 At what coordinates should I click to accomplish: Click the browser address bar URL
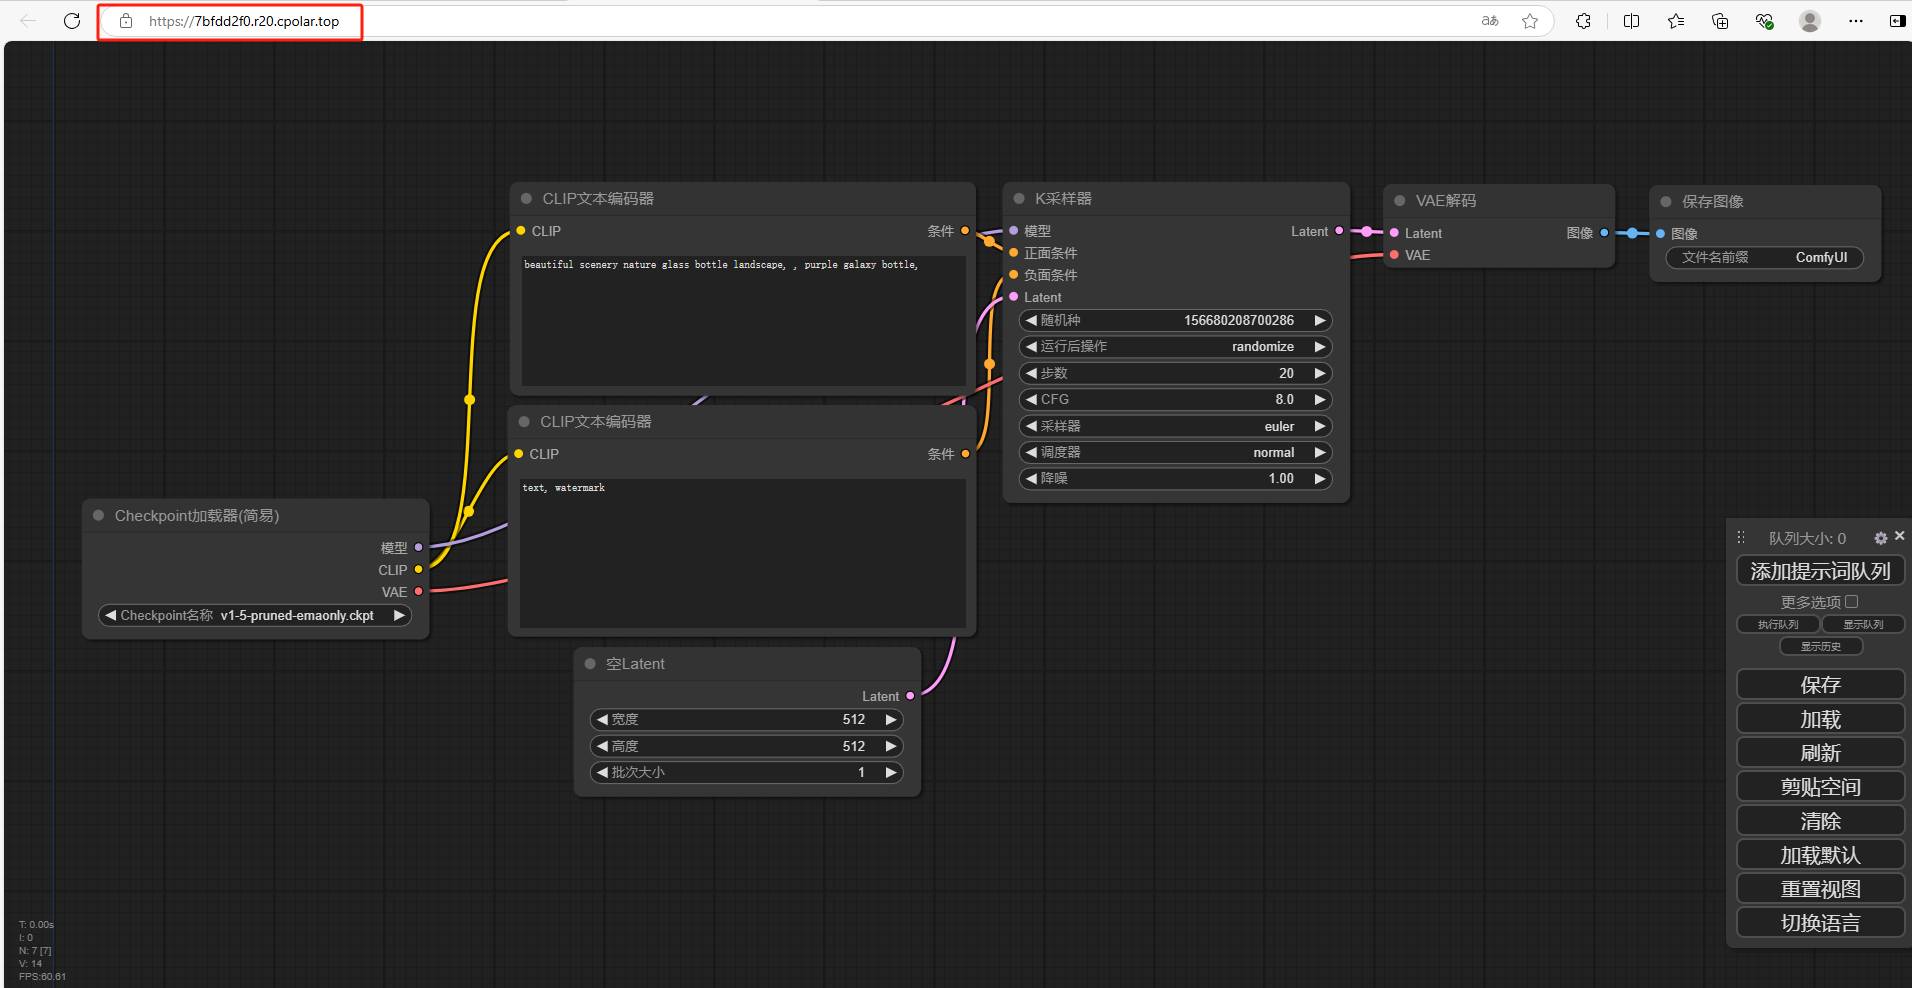(244, 21)
